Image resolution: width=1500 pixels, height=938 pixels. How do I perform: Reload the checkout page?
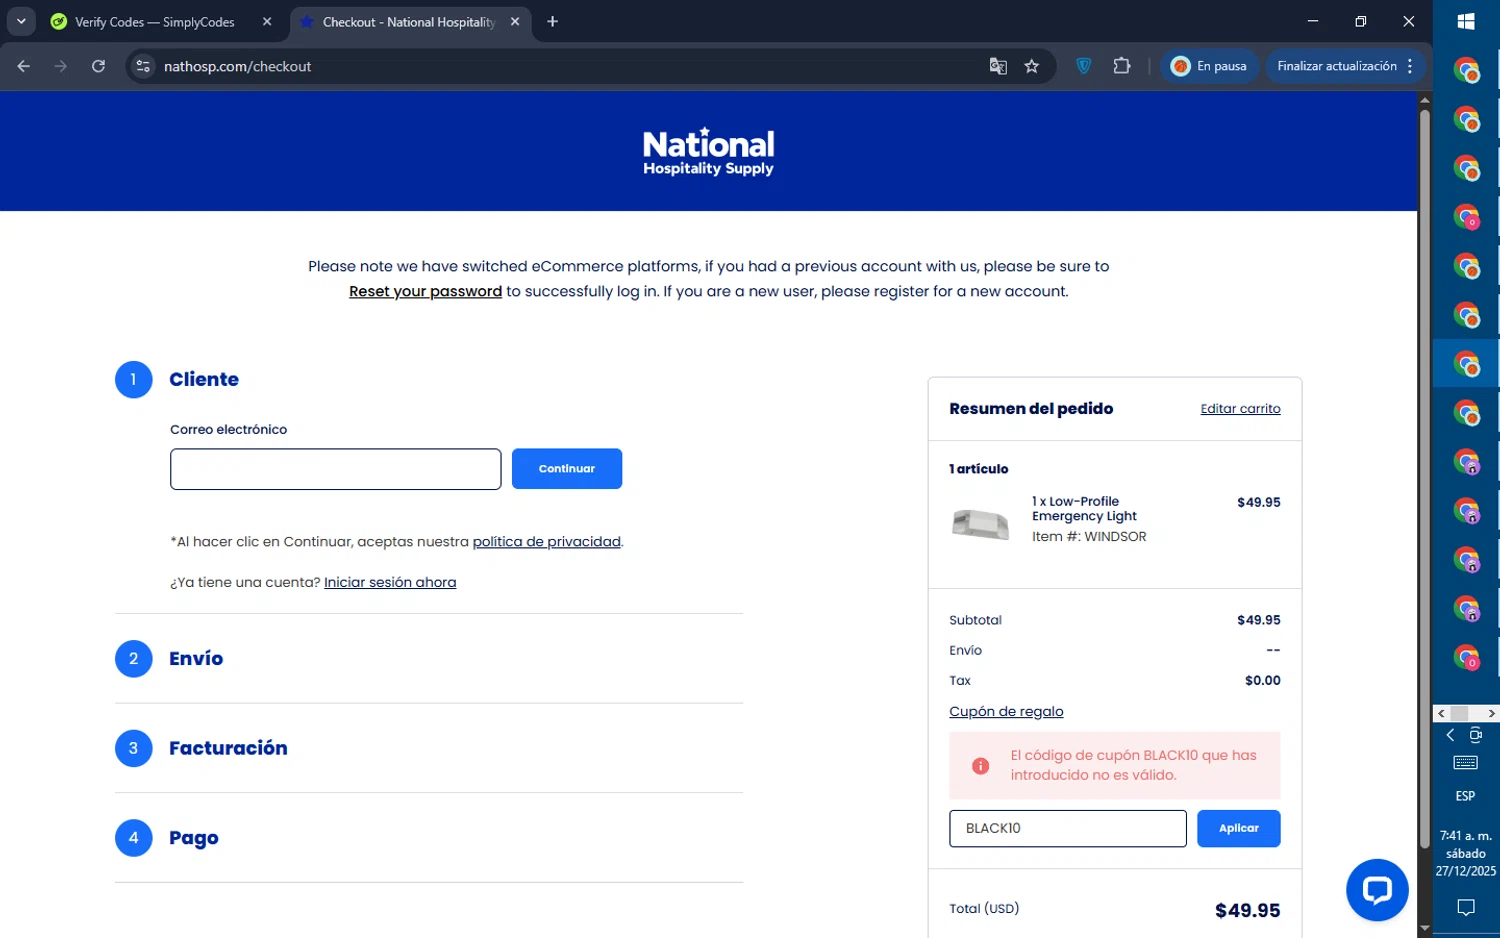98,66
